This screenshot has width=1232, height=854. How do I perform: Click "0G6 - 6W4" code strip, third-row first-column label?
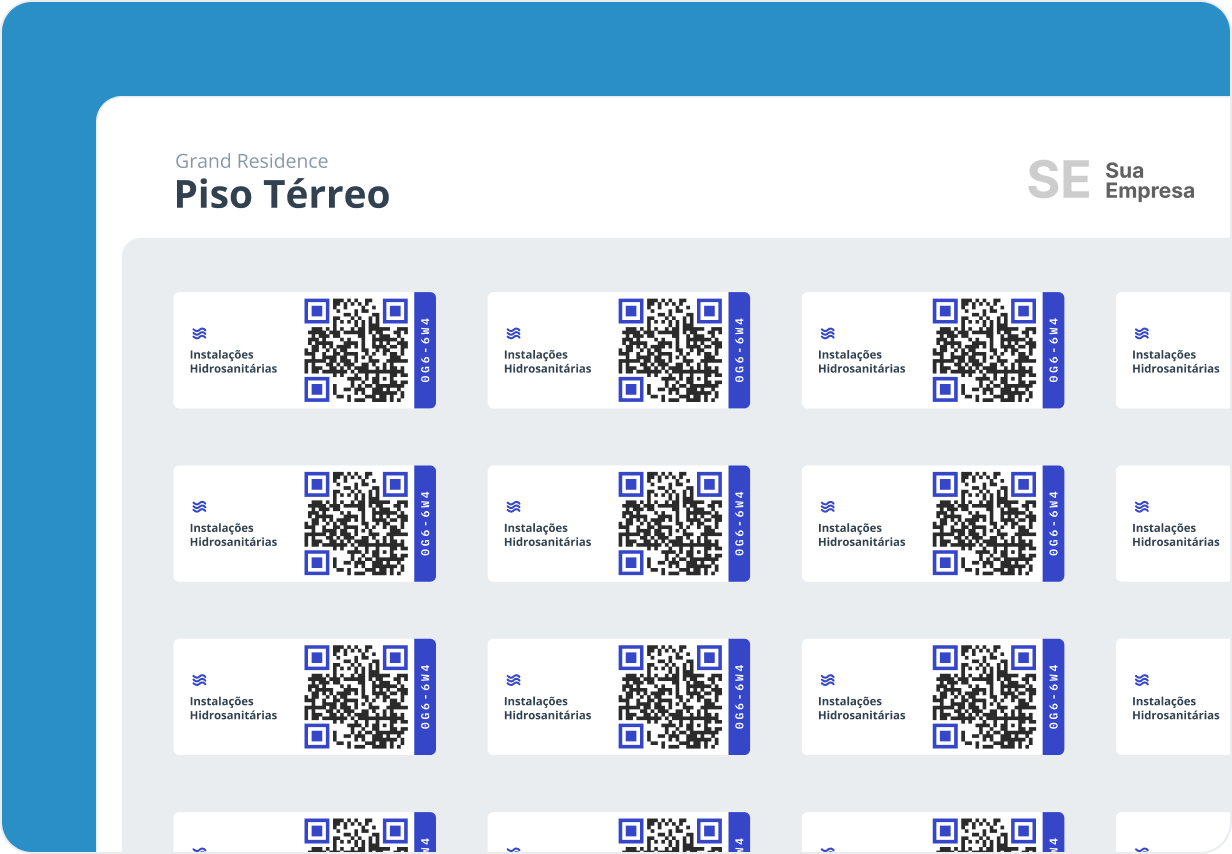tap(425, 696)
